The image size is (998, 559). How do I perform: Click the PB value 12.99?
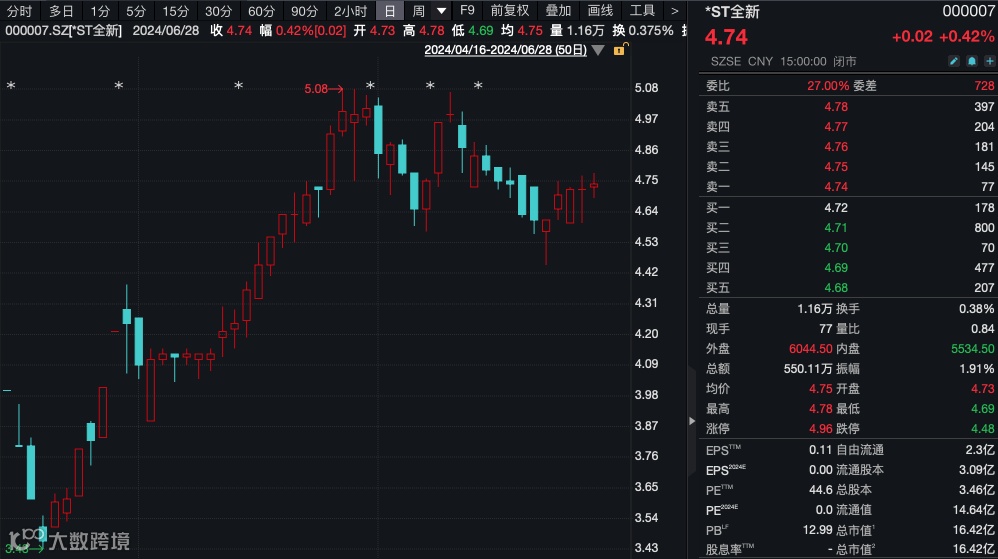pos(817,530)
